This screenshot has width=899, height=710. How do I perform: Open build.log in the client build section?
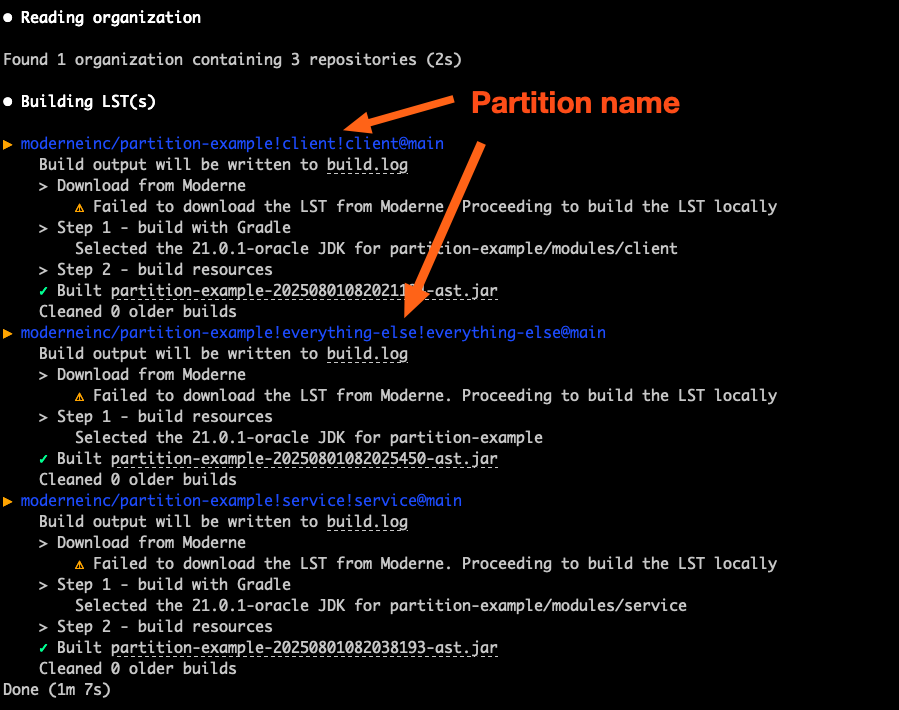point(368,165)
